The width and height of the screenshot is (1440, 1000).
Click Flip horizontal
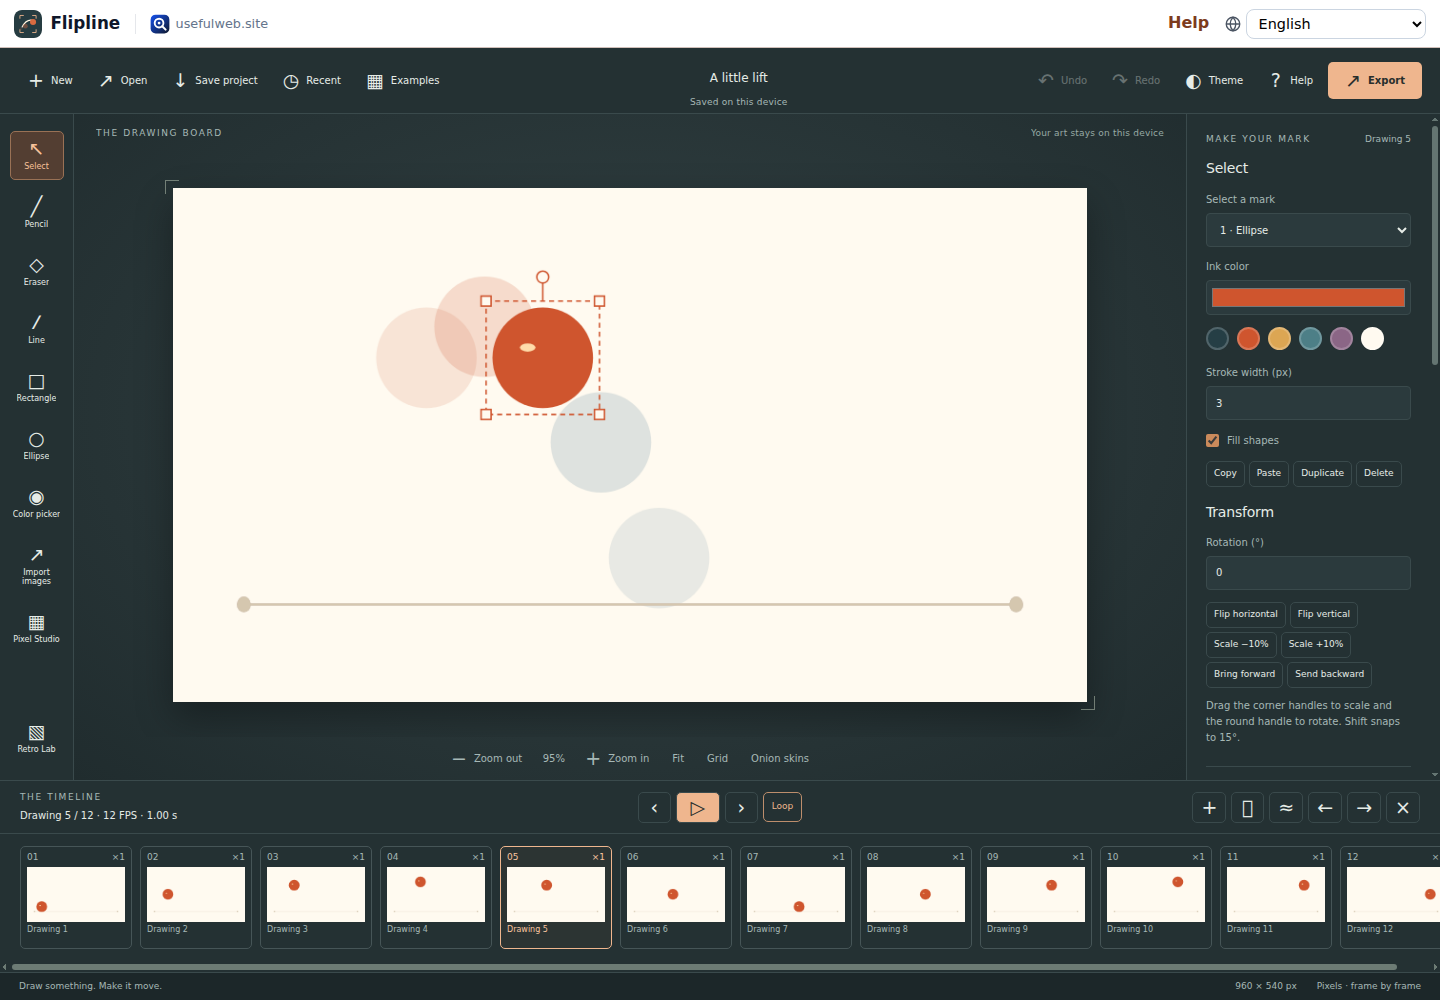coord(1246,614)
